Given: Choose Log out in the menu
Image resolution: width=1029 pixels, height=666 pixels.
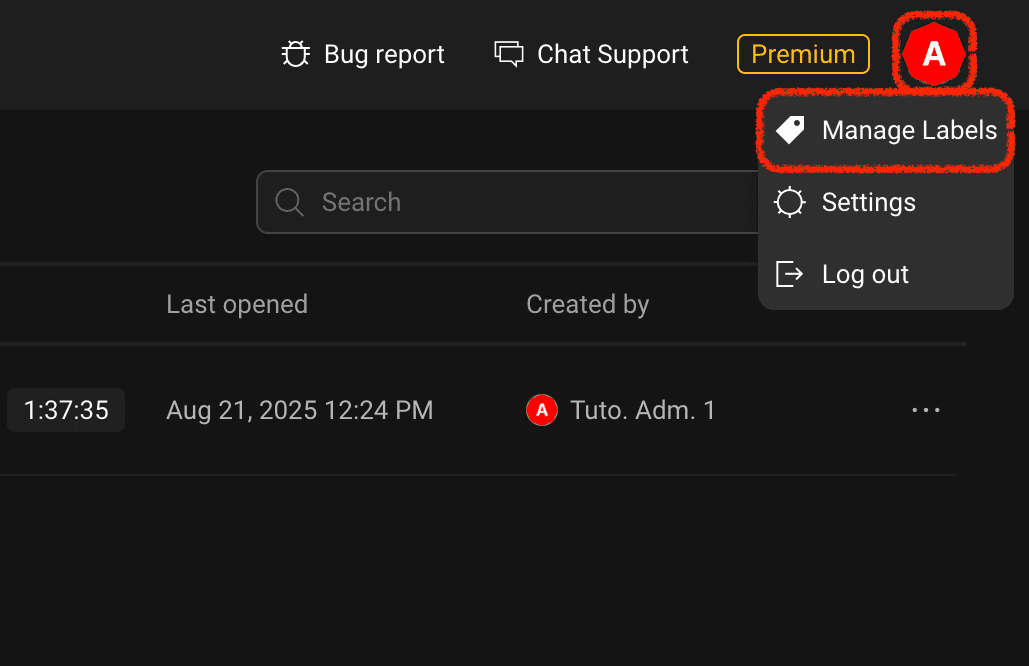Looking at the screenshot, I should (x=886, y=274).
